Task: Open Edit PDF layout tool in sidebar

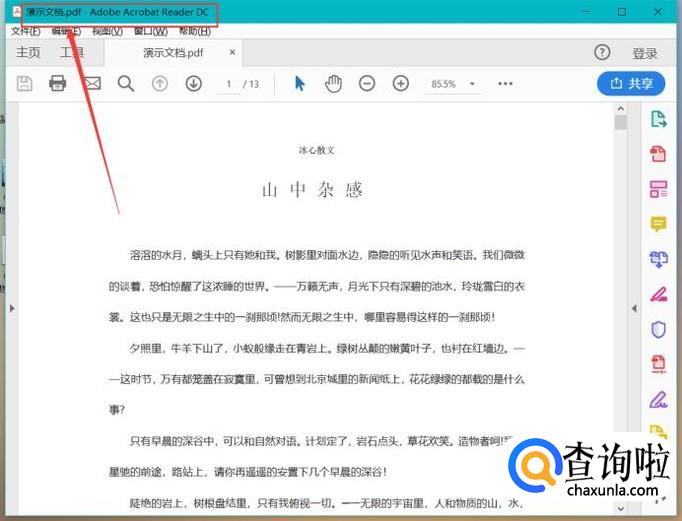Action: point(659,189)
